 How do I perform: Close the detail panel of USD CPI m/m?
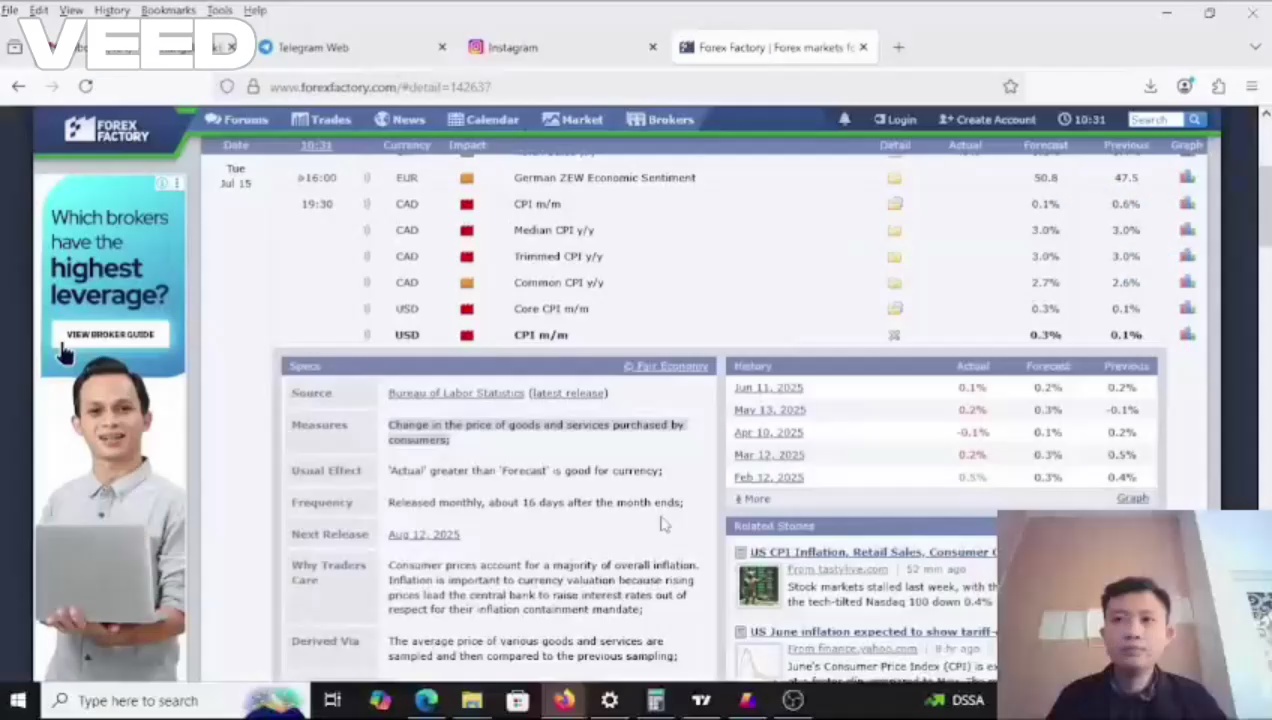[x=894, y=335]
